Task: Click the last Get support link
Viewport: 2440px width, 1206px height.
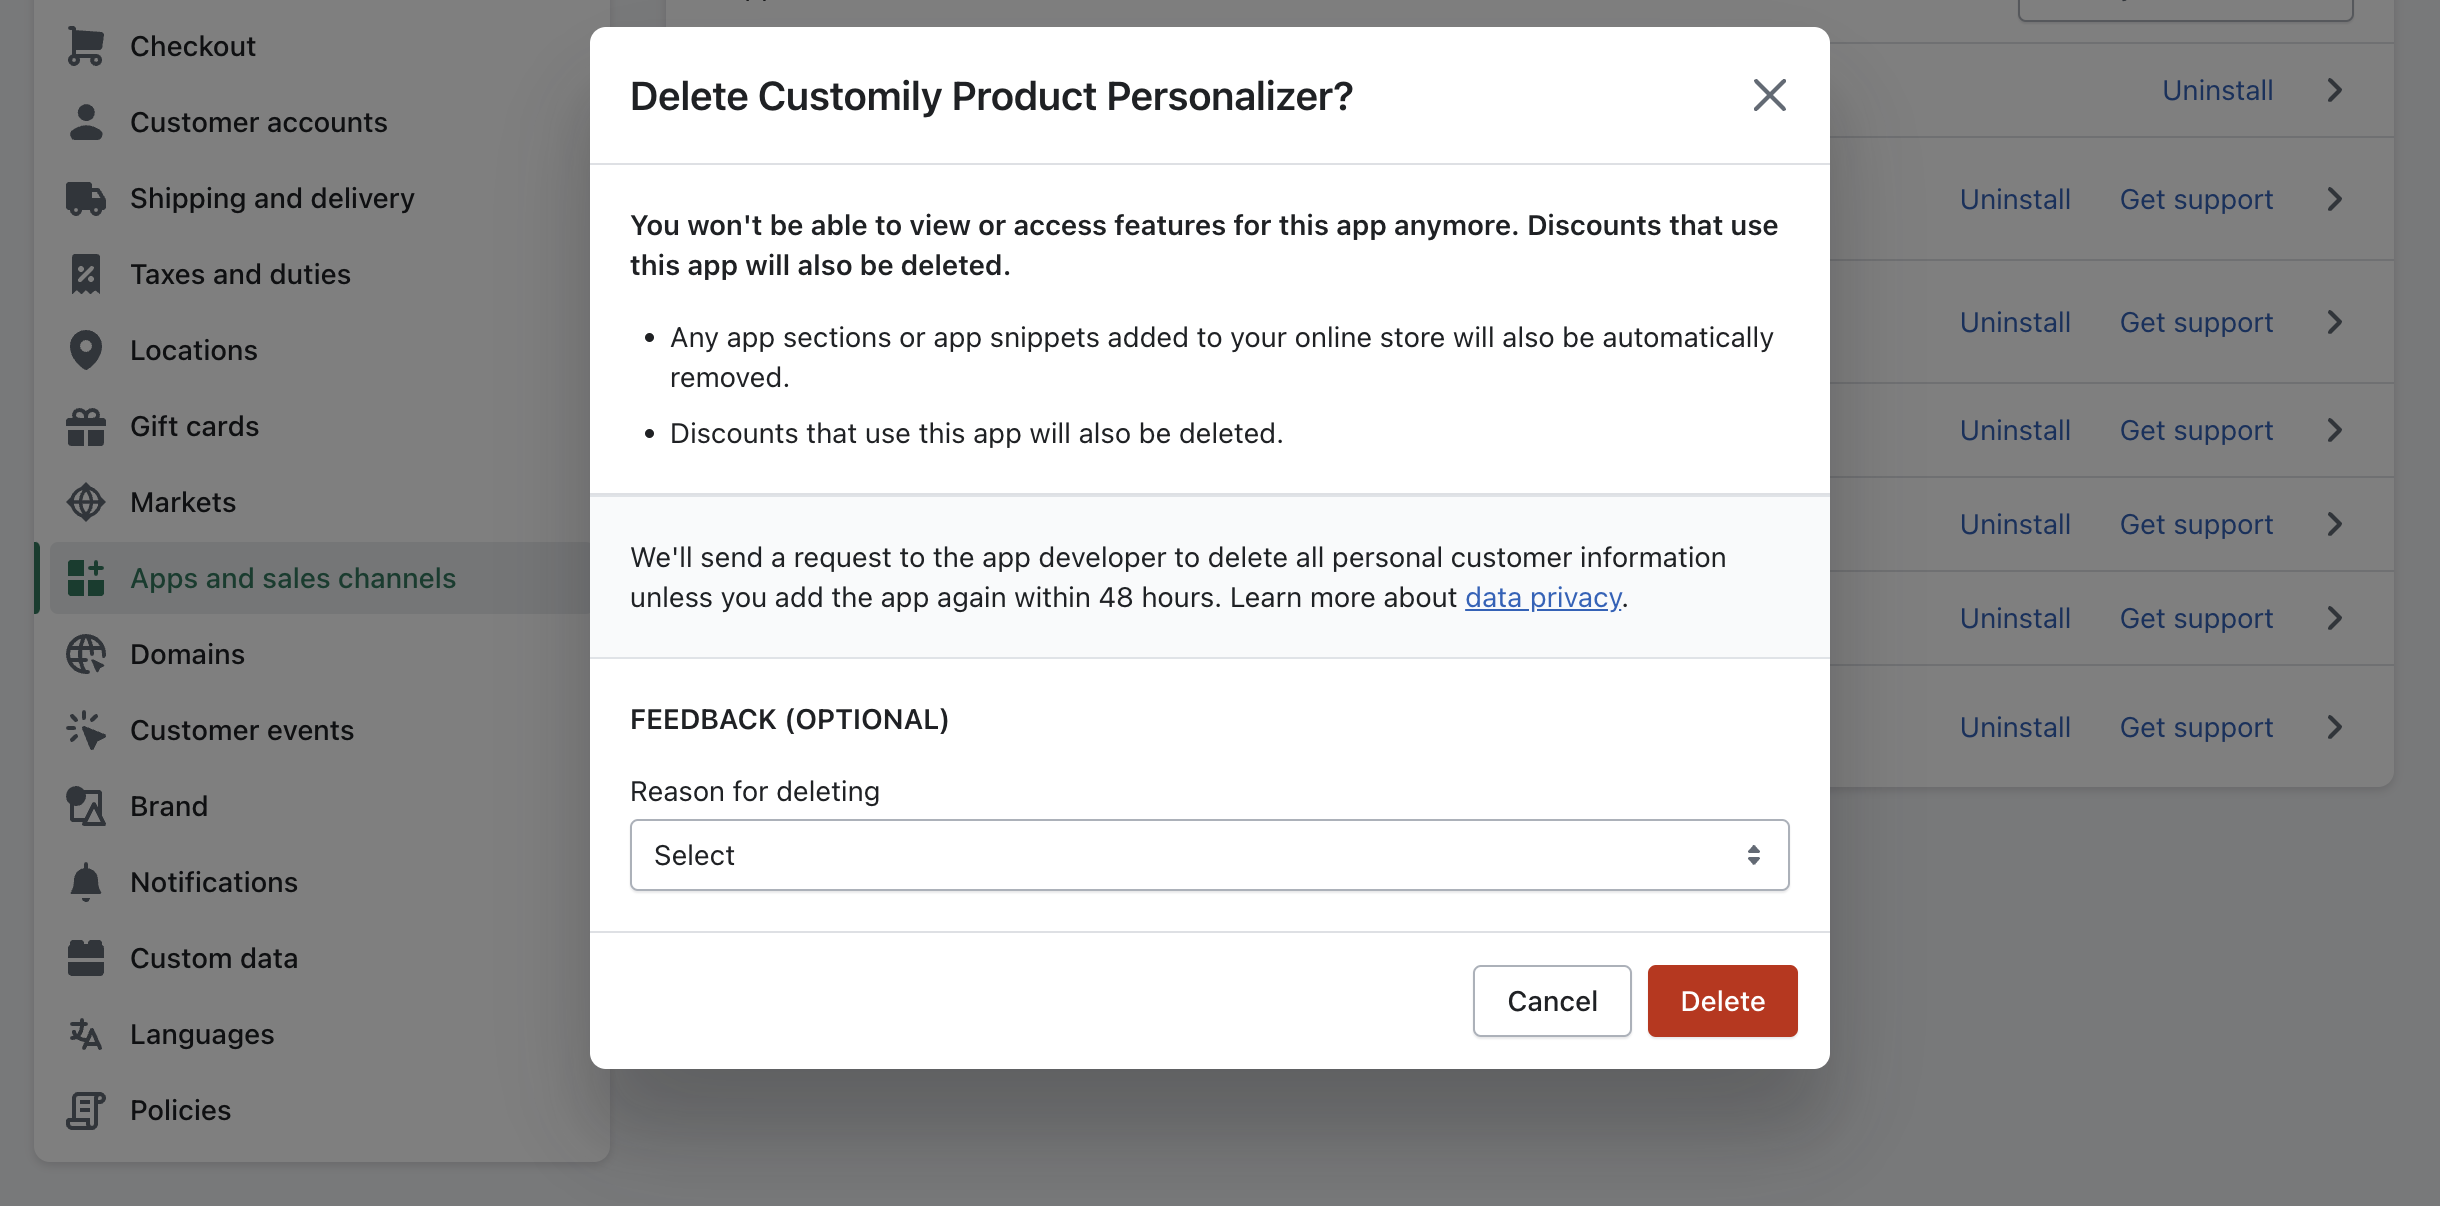Action: [2196, 727]
